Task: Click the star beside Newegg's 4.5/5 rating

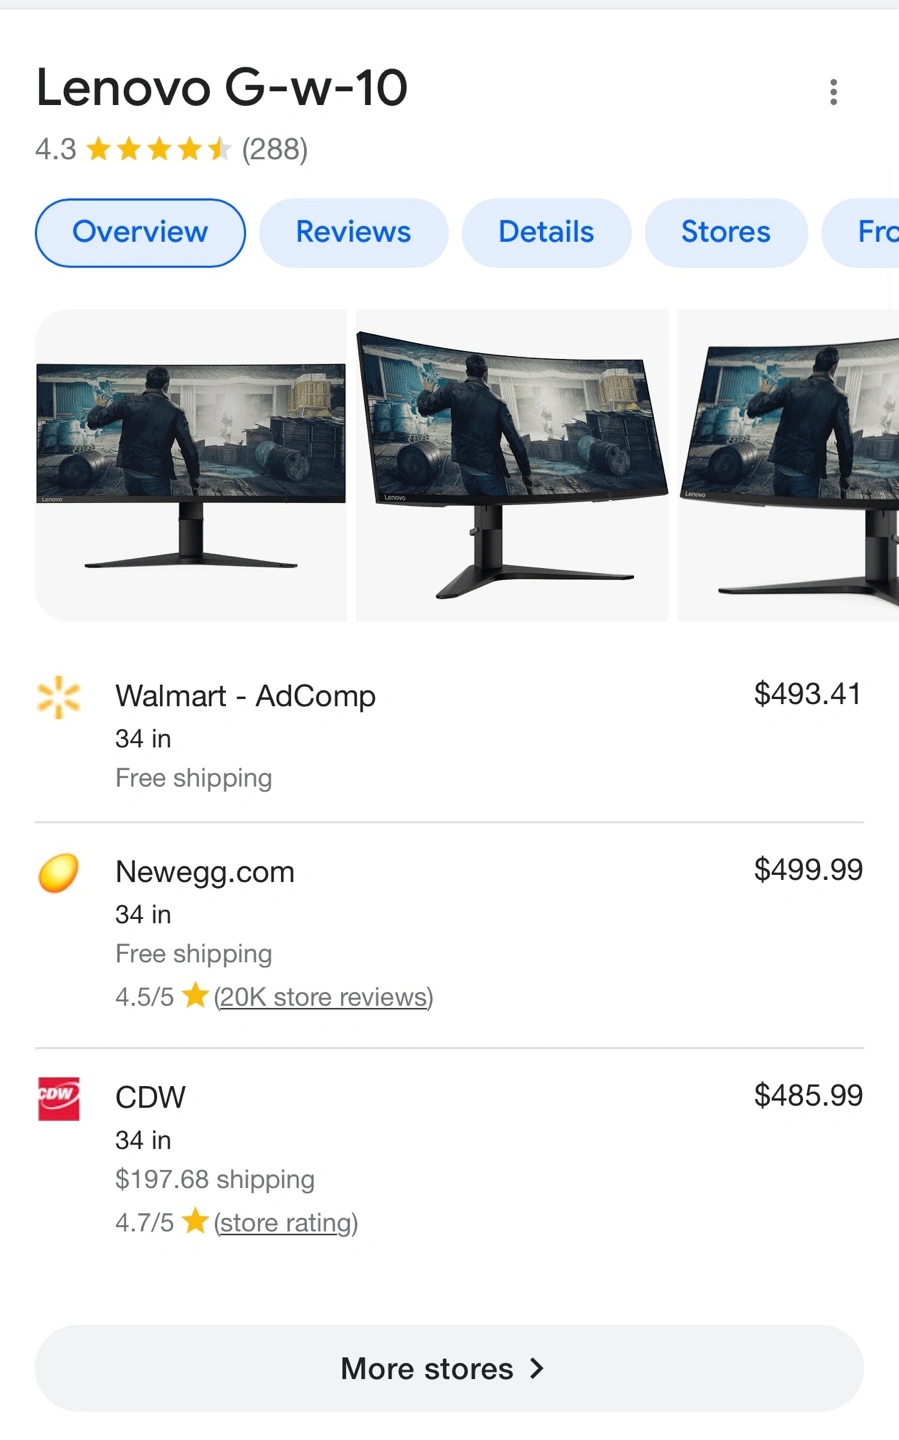Action: pyautogui.click(x=195, y=996)
